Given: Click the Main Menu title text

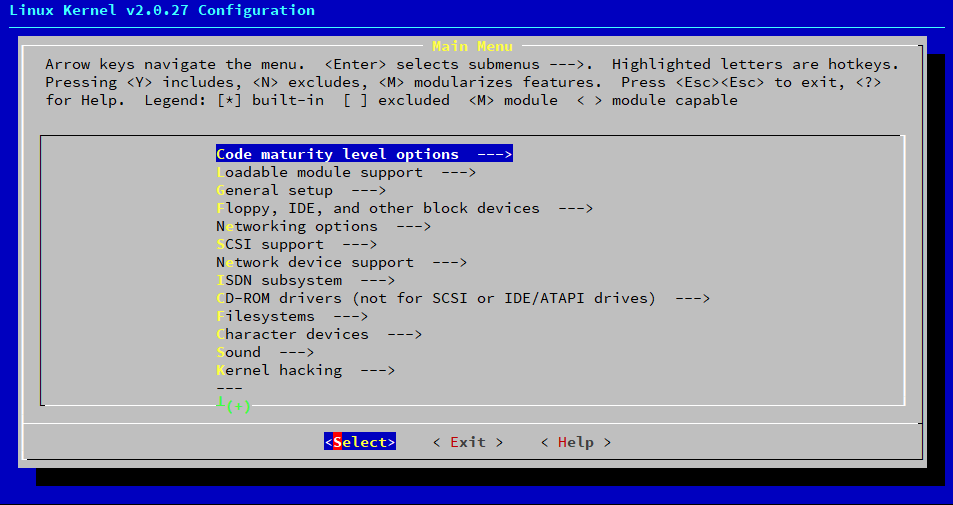Looking at the screenshot, I should 472,46.
